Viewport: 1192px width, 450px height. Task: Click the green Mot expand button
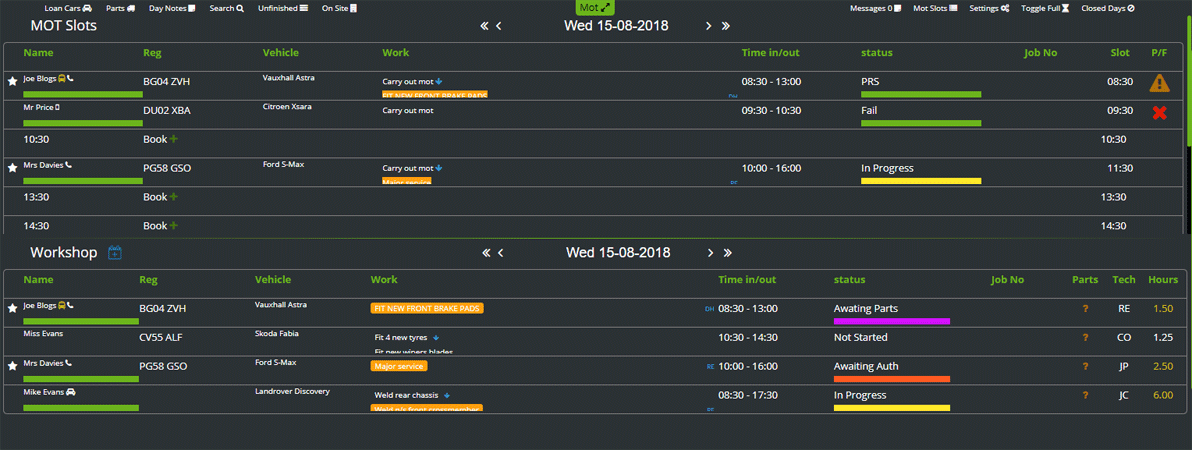595,8
